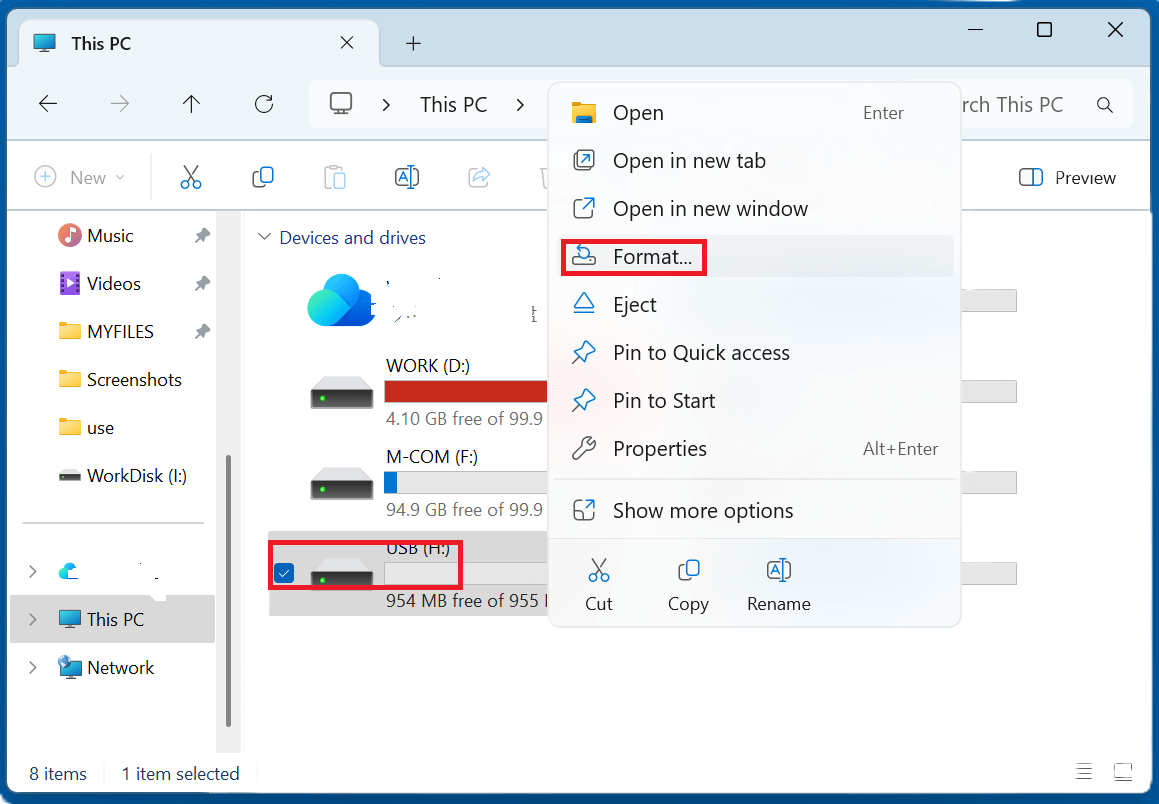1159x804 pixels.
Task: Choose Eject from the context menu
Action: [634, 305]
